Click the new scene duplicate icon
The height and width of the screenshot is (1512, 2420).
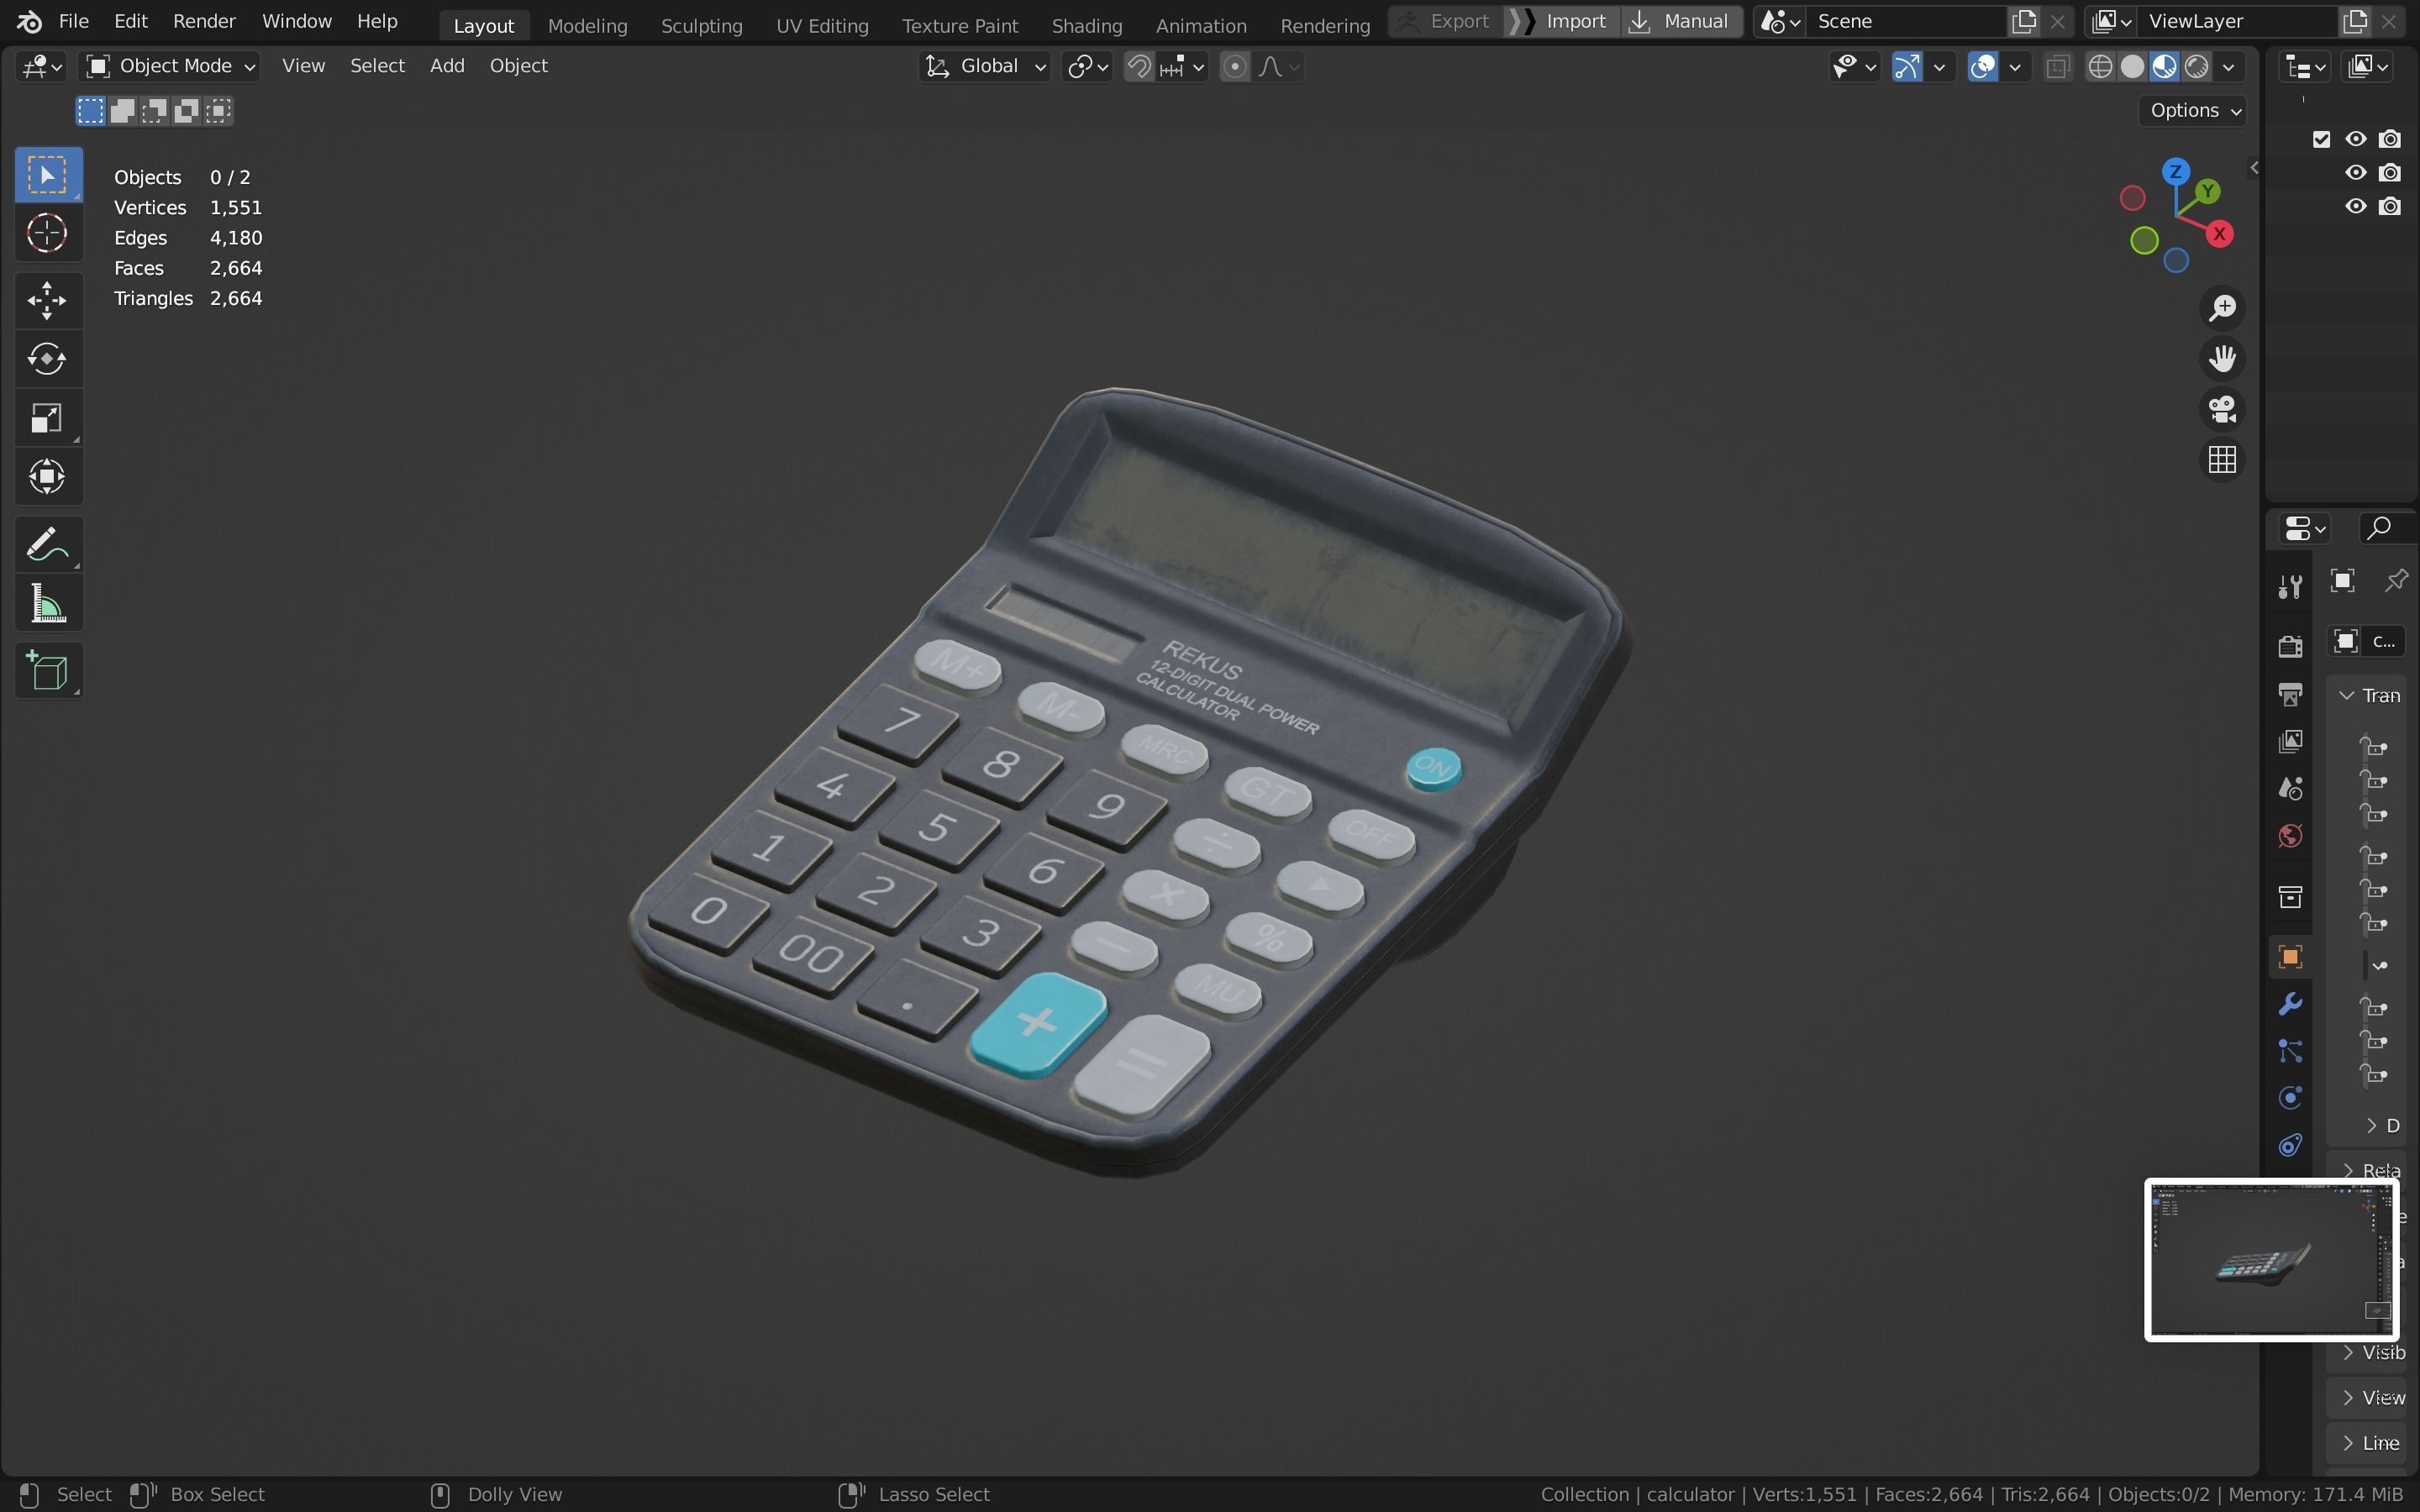pyautogui.click(x=2023, y=21)
